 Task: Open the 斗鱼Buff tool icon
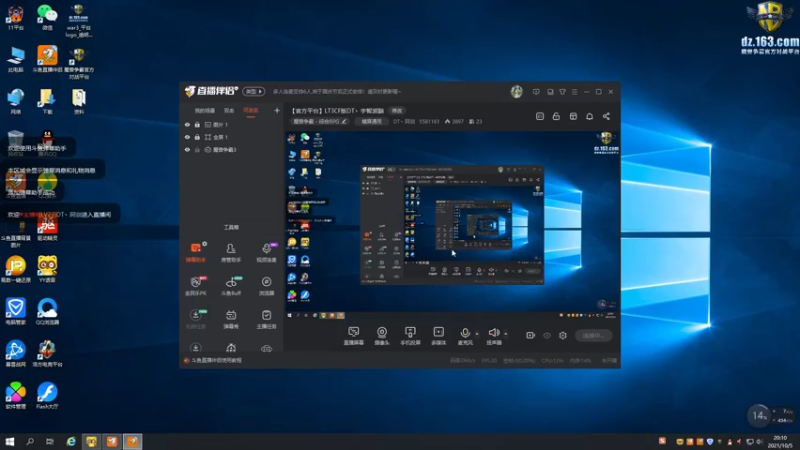tap(231, 286)
